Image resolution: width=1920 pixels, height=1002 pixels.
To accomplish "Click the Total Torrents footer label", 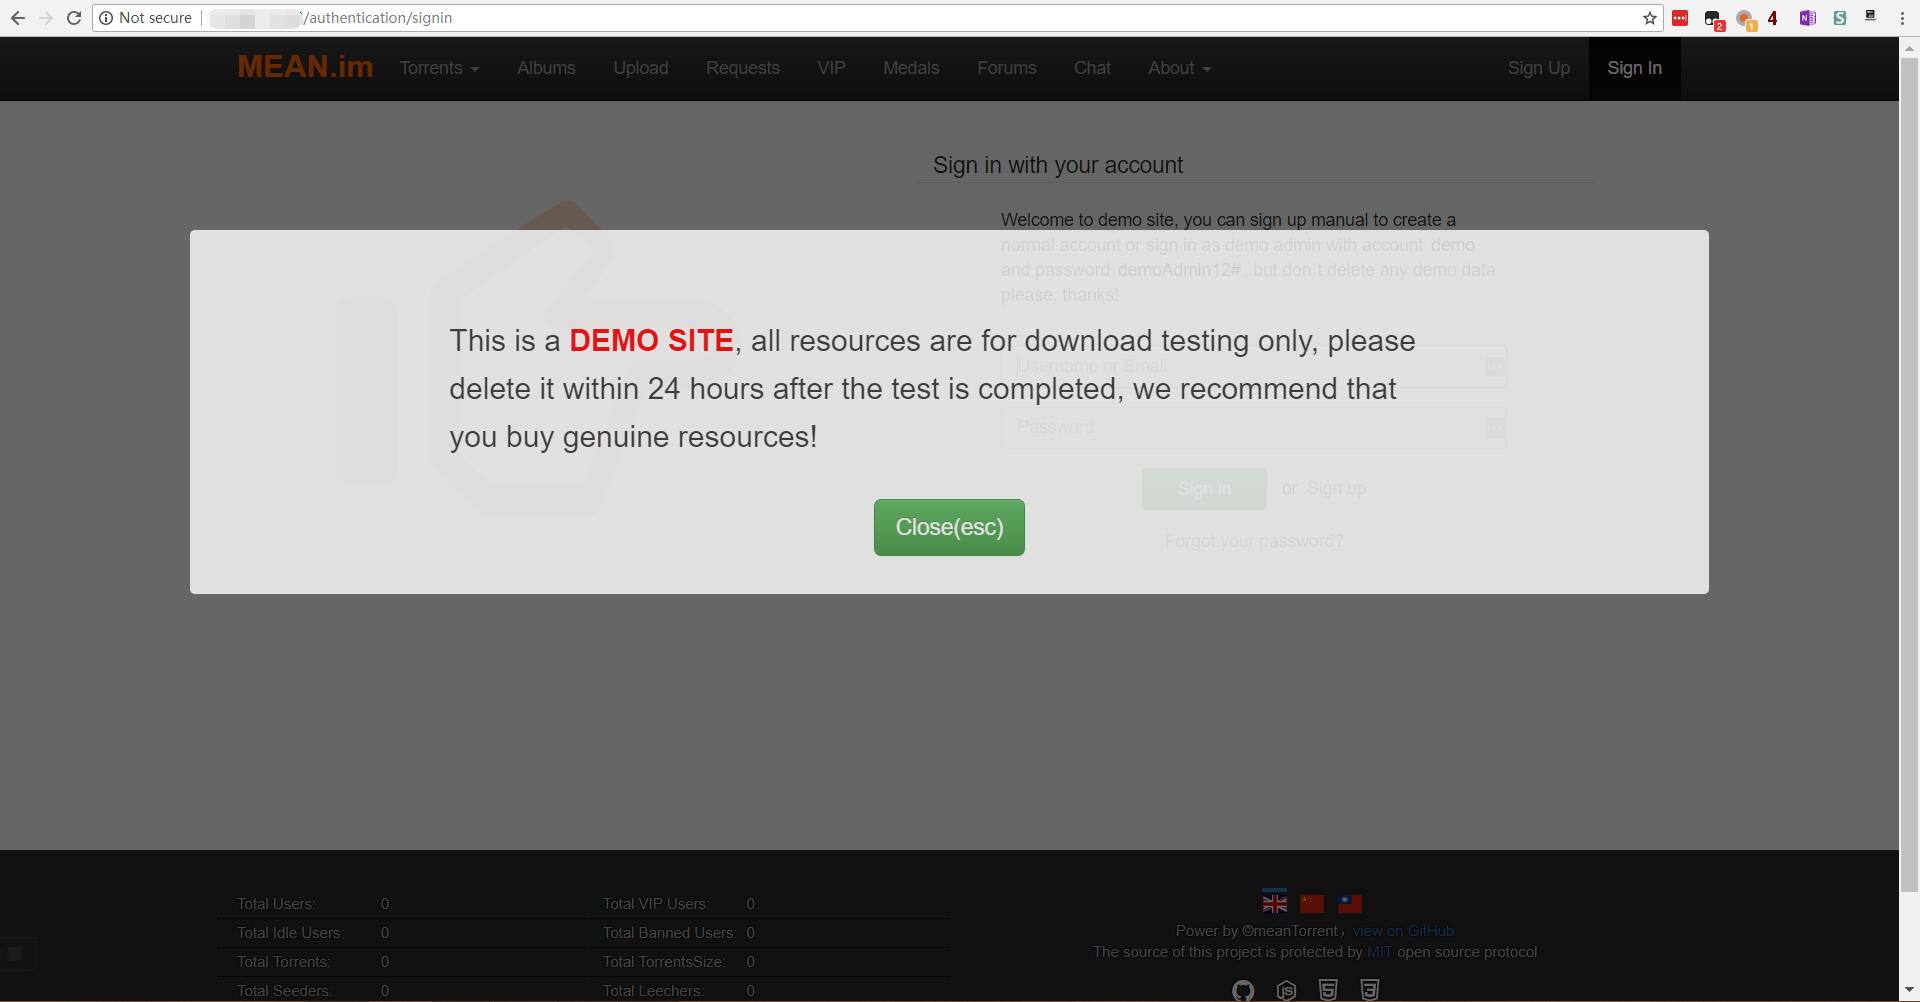I will [284, 962].
